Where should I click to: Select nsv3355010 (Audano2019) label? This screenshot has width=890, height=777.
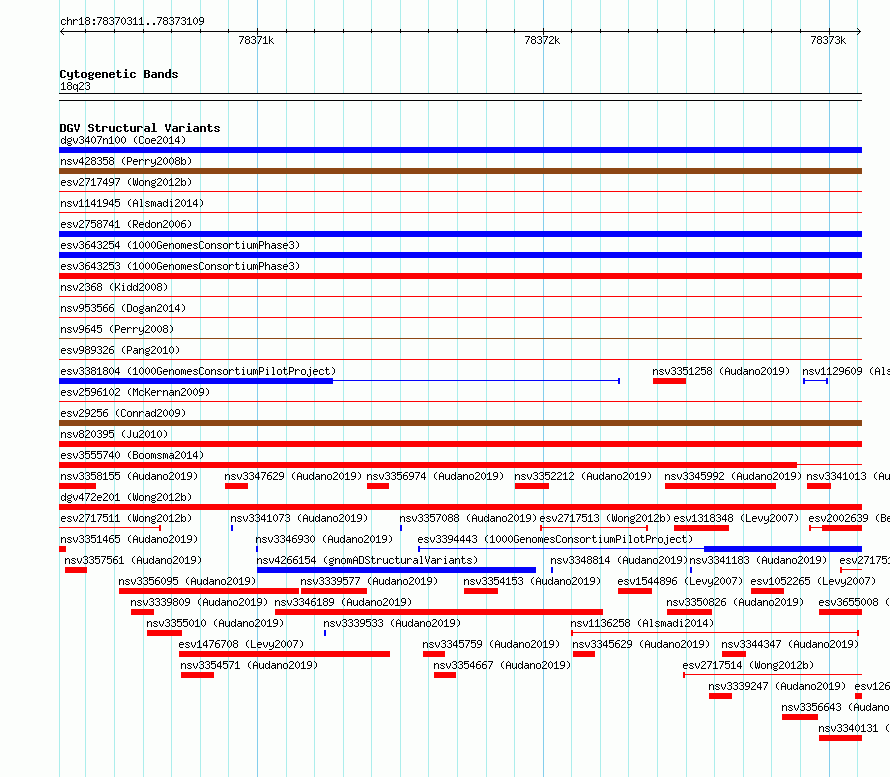(215, 623)
